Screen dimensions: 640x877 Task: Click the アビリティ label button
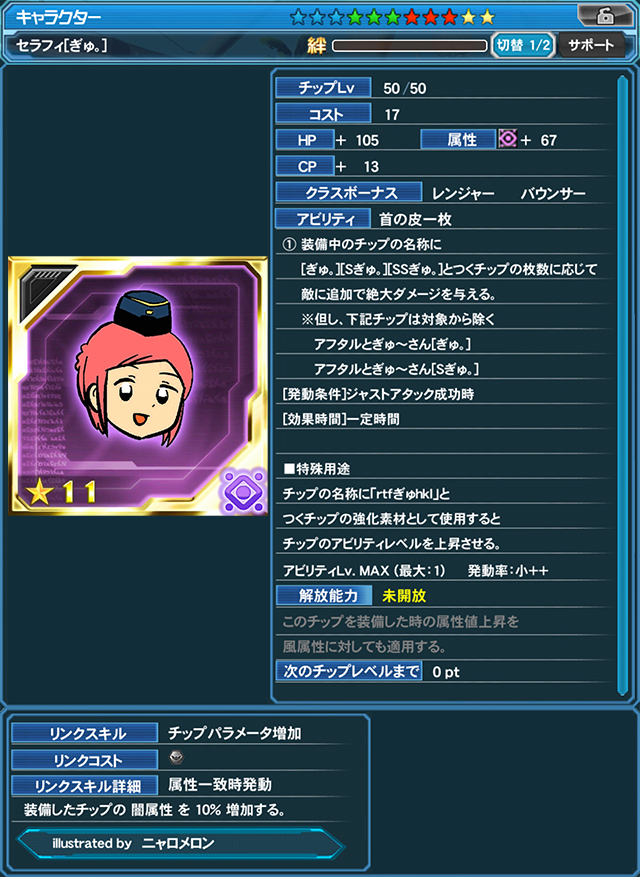(323, 219)
